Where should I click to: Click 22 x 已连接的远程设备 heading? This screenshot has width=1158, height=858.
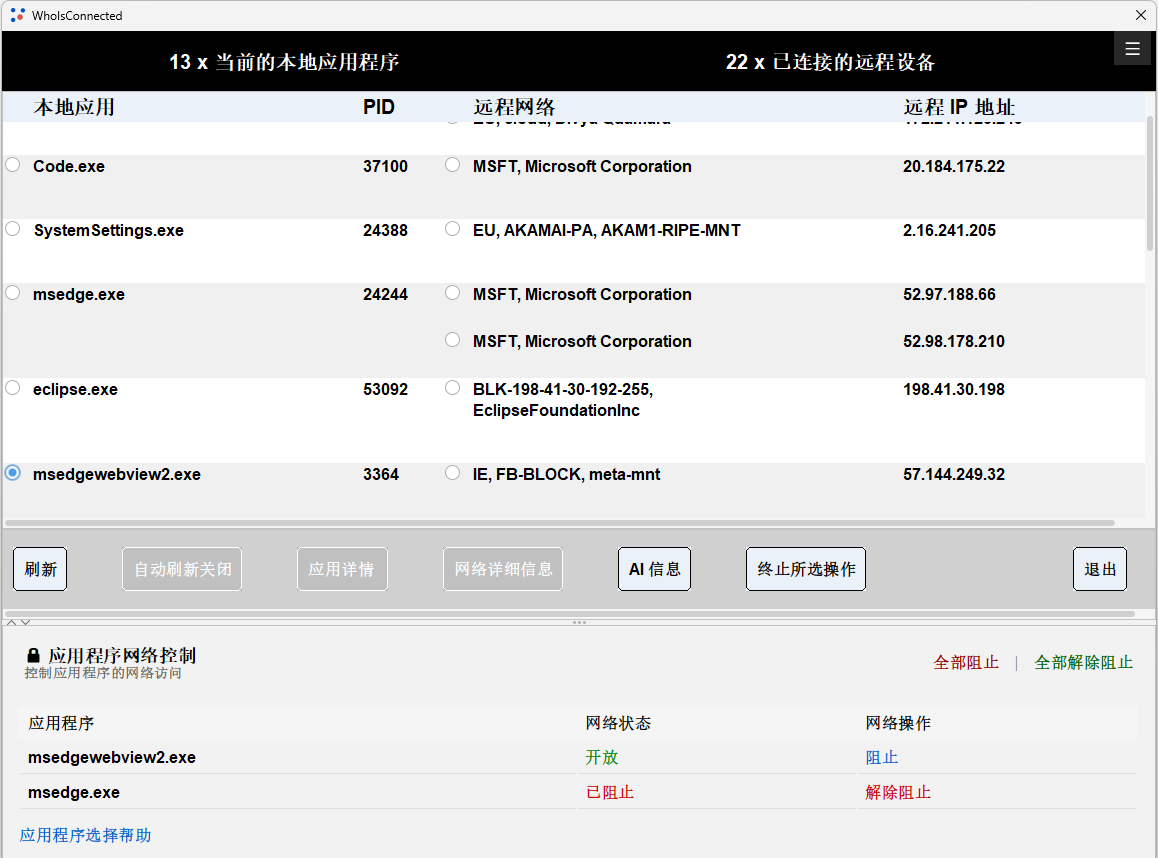[830, 62]
